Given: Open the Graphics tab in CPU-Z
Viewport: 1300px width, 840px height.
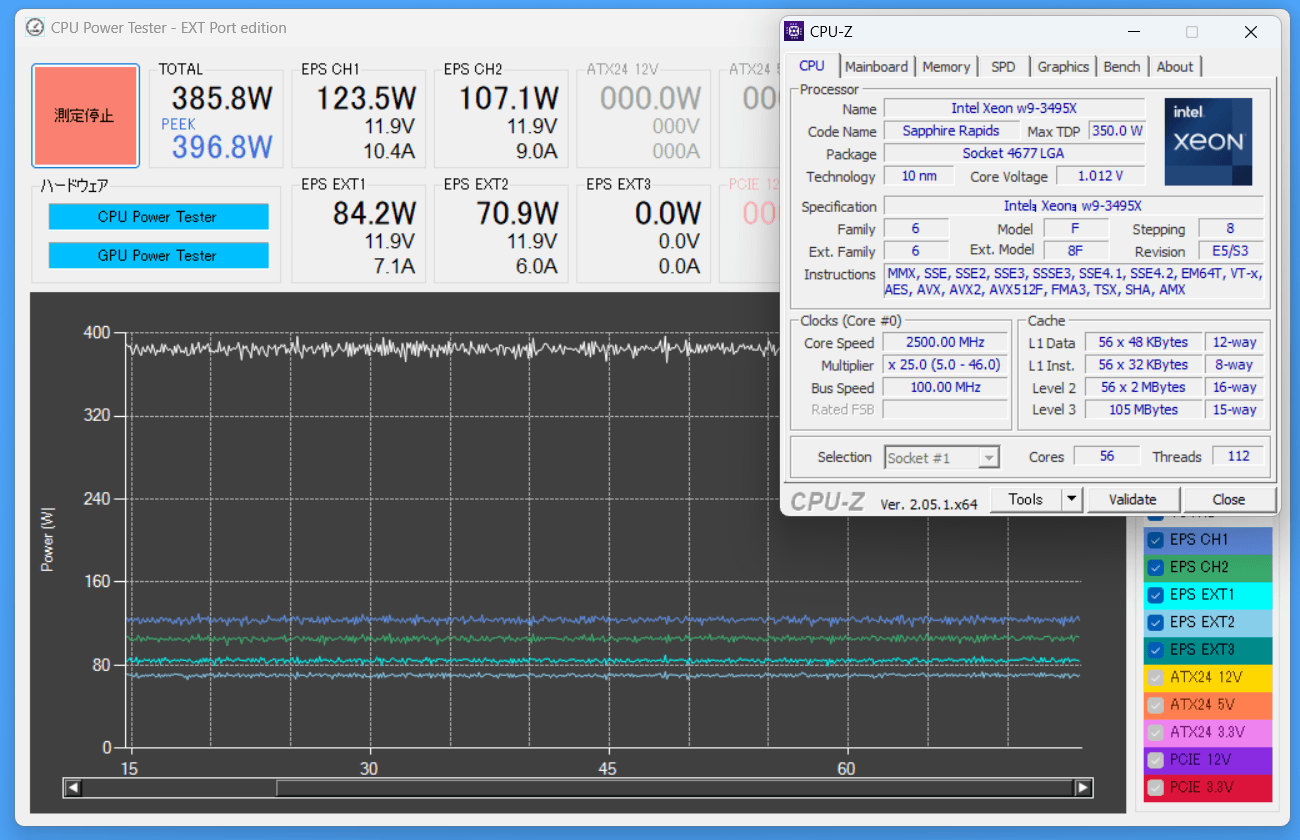Looking at the screenshot, I should (x=1063, y=67).
